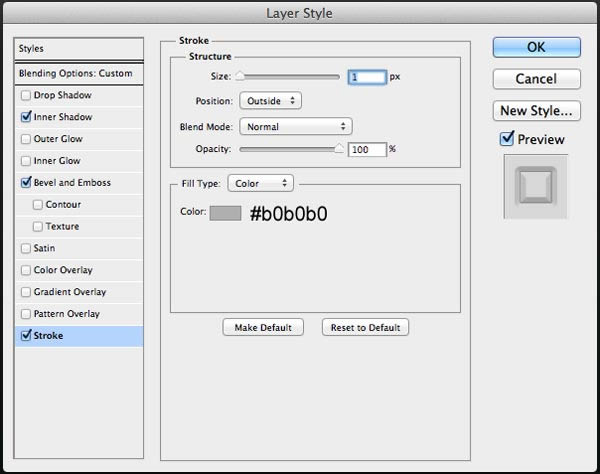Open the Position dropdown set to Outside
The image size is (600, 474).
tap(271, 101)
